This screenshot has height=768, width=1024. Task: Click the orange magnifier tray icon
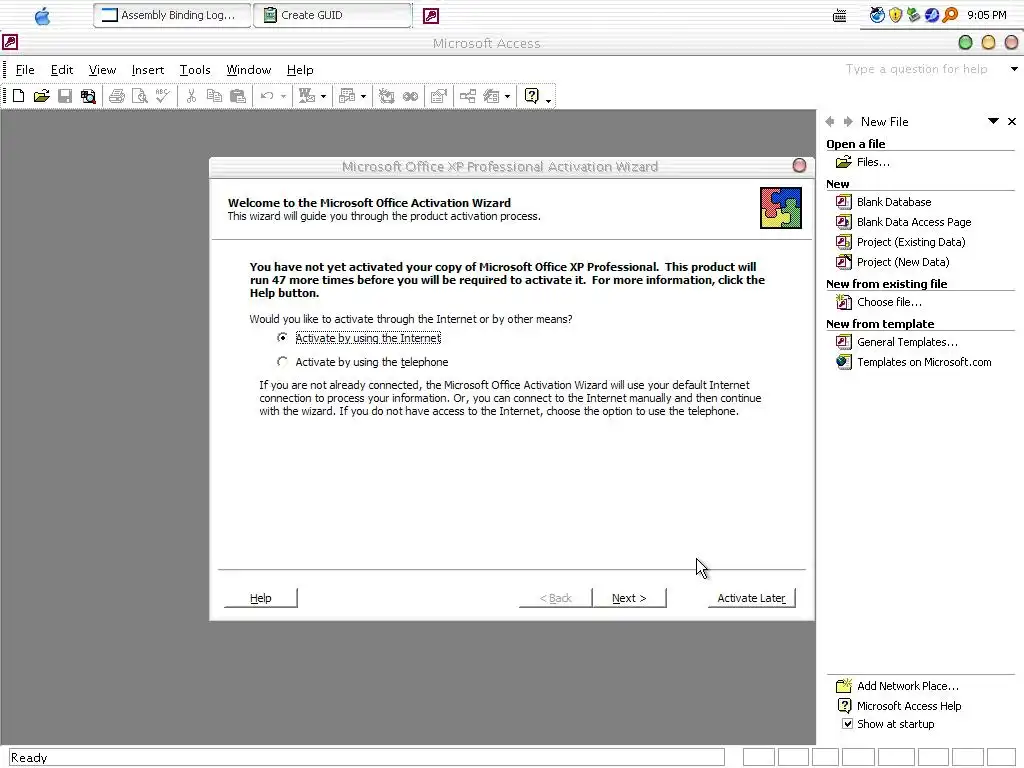click(x=950, y=15)
